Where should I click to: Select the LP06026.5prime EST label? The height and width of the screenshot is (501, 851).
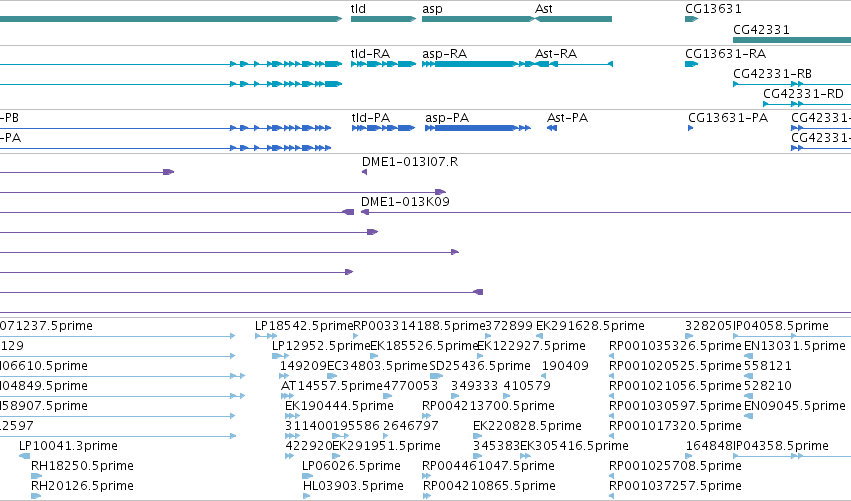pos(351,466)
